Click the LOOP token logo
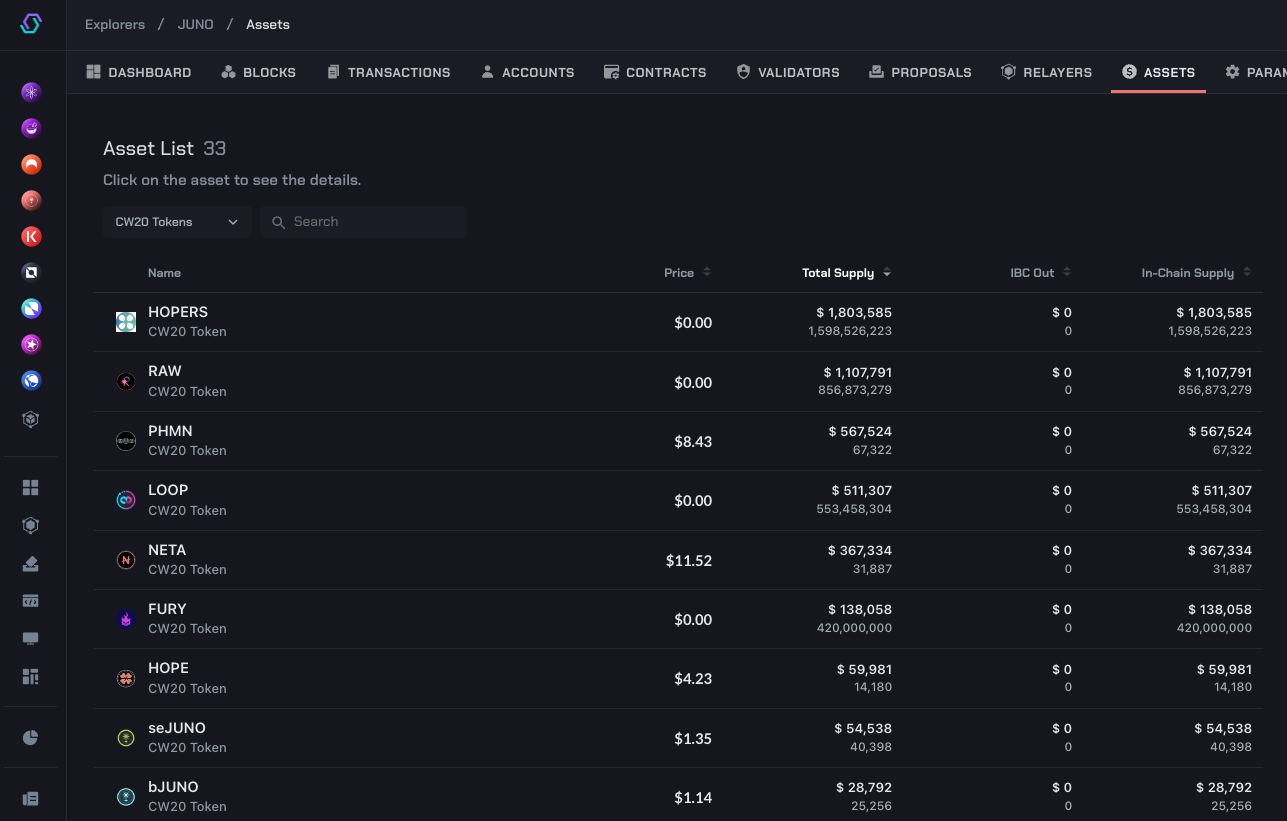 pos(126,500)
